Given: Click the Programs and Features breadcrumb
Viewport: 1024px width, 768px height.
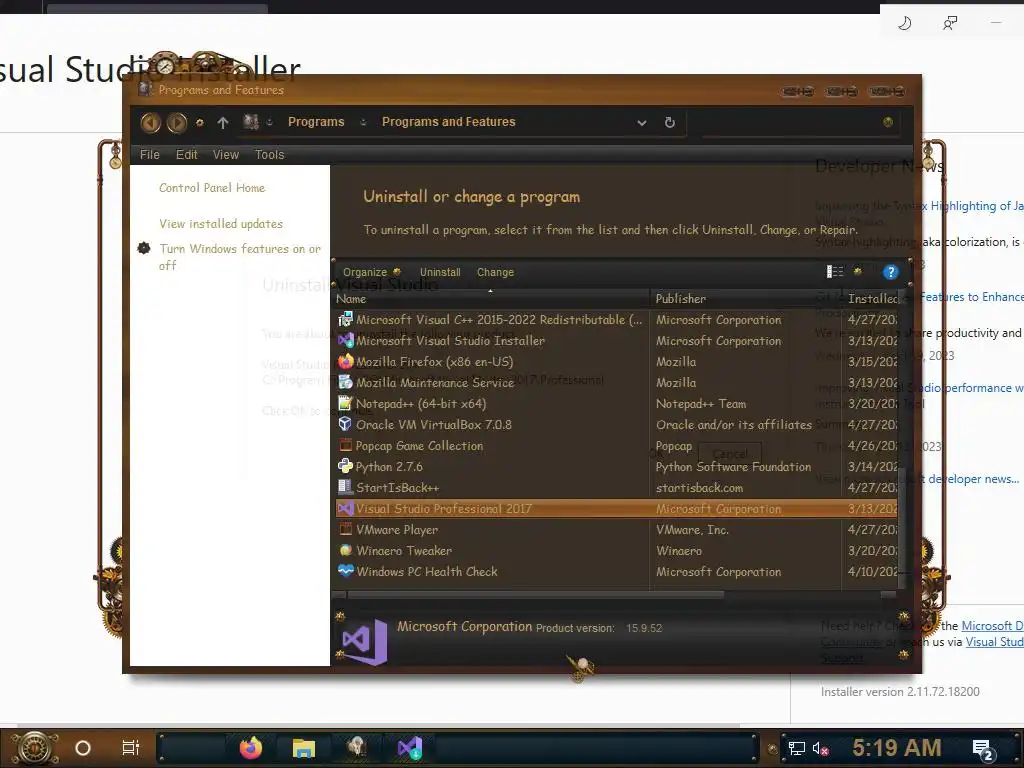Looking at the screenshot, I should click(x=449, y=122).
